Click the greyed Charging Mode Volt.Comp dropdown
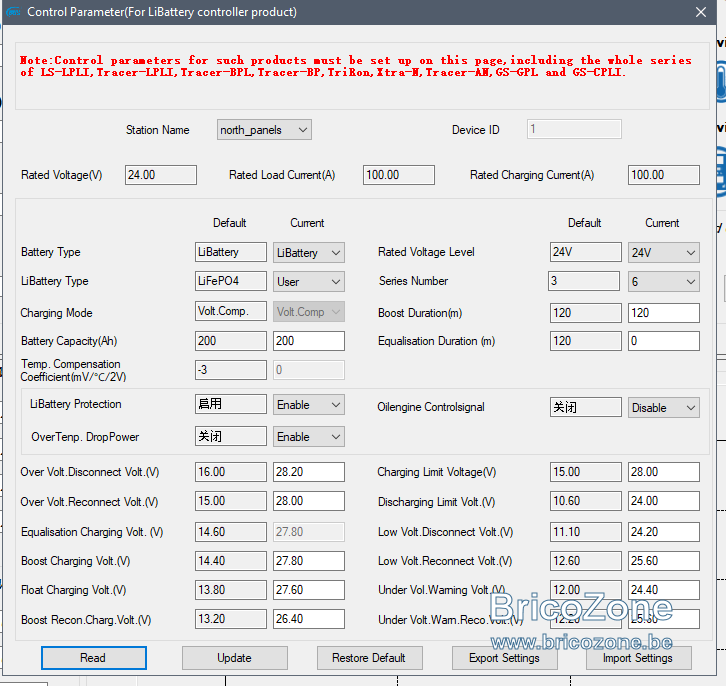Image resolution: width=726 pixels, height=686 pixels. pyautogui.click(x=309, y=312)
